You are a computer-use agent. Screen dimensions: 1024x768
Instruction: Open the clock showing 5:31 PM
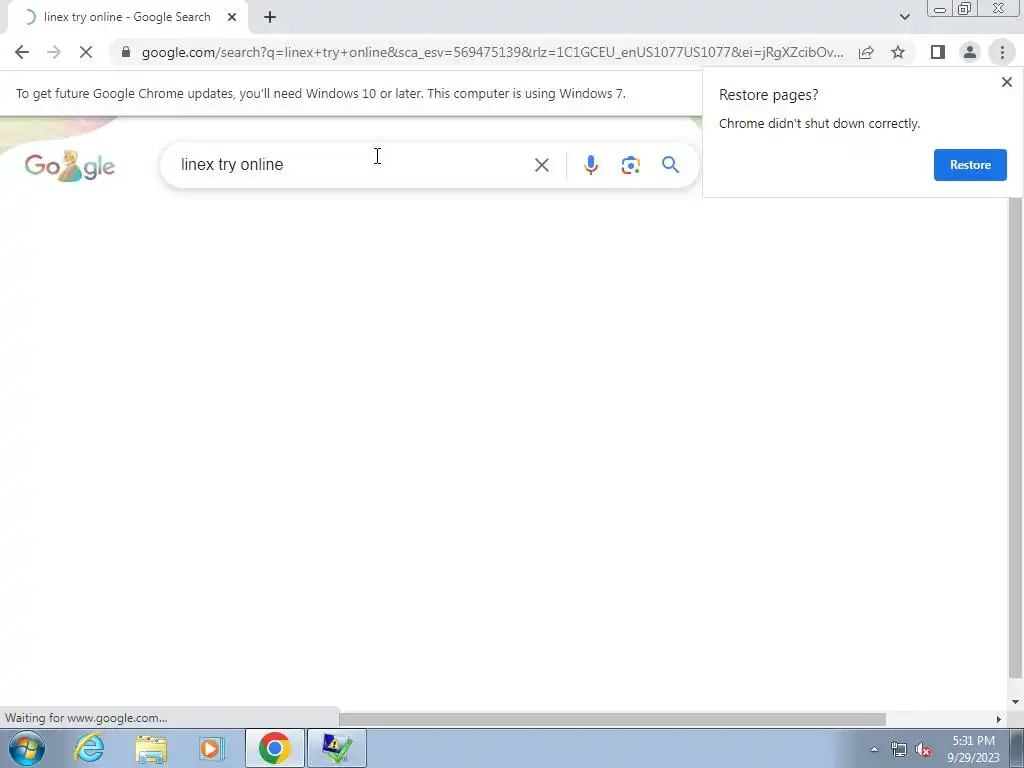point(973,749)
